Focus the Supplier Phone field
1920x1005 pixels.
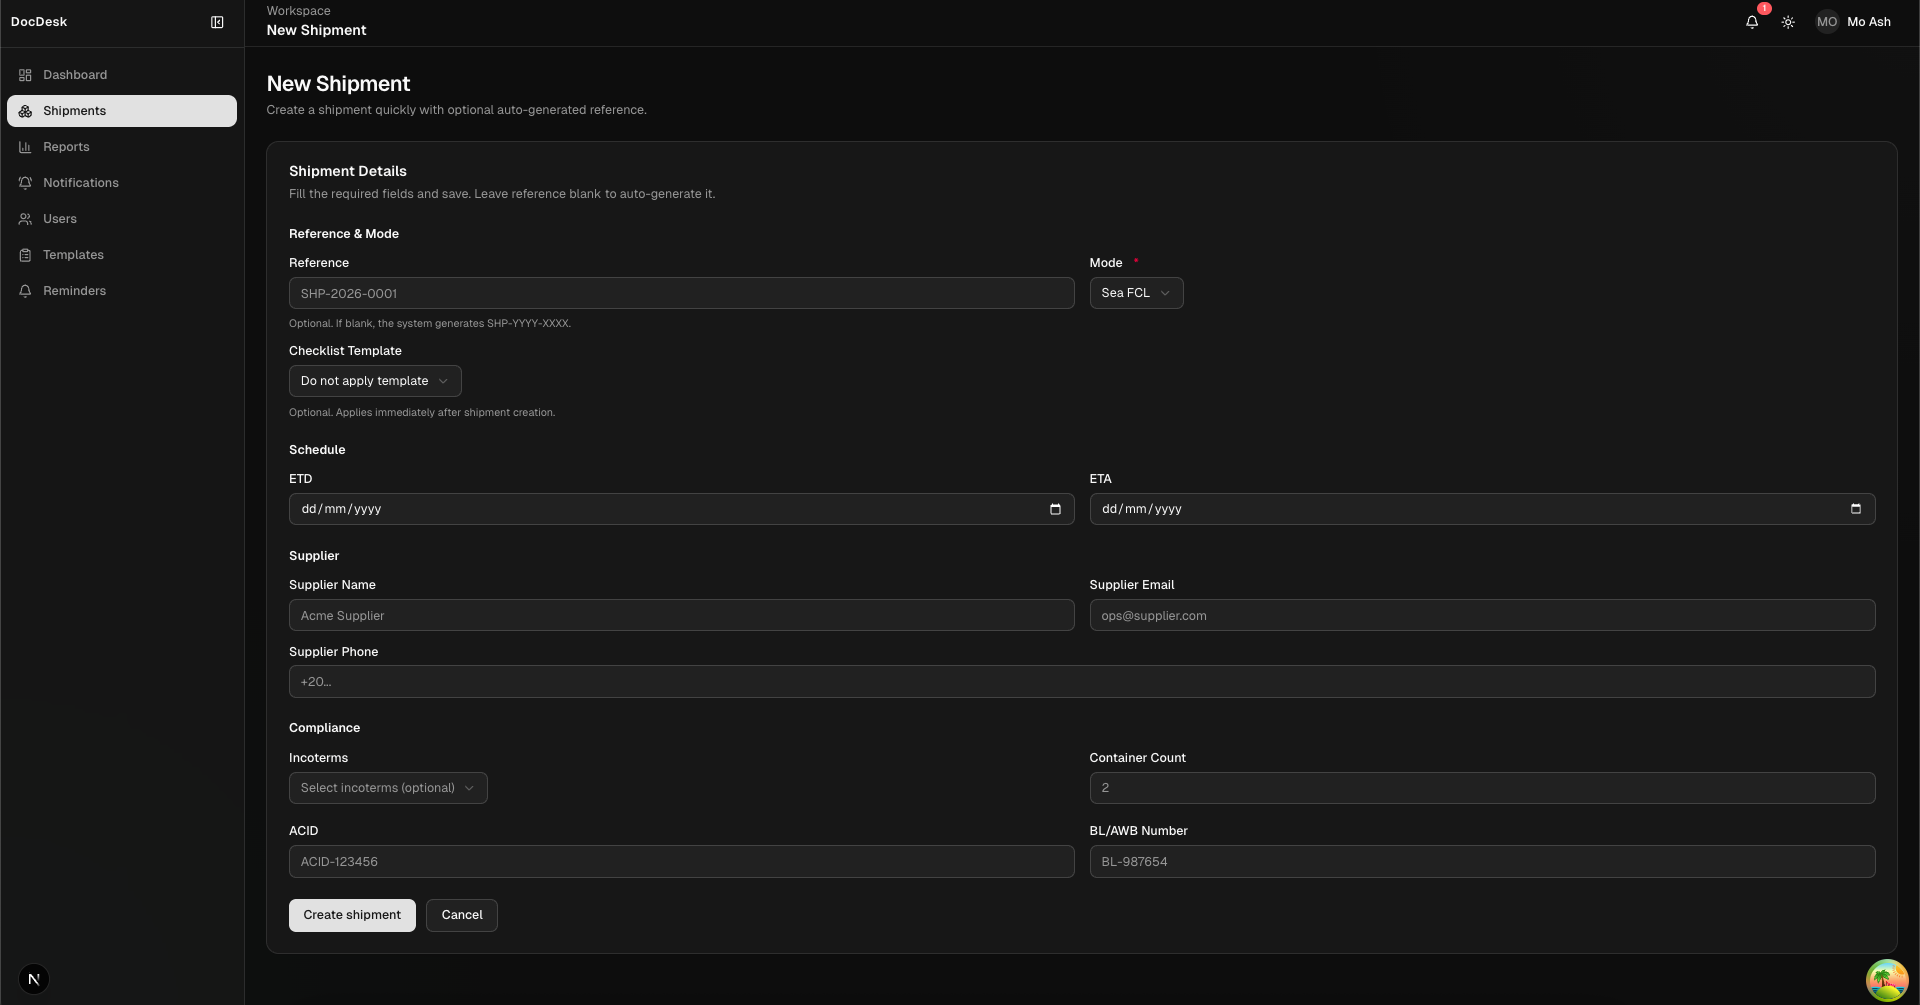[x=1082, y=682]
